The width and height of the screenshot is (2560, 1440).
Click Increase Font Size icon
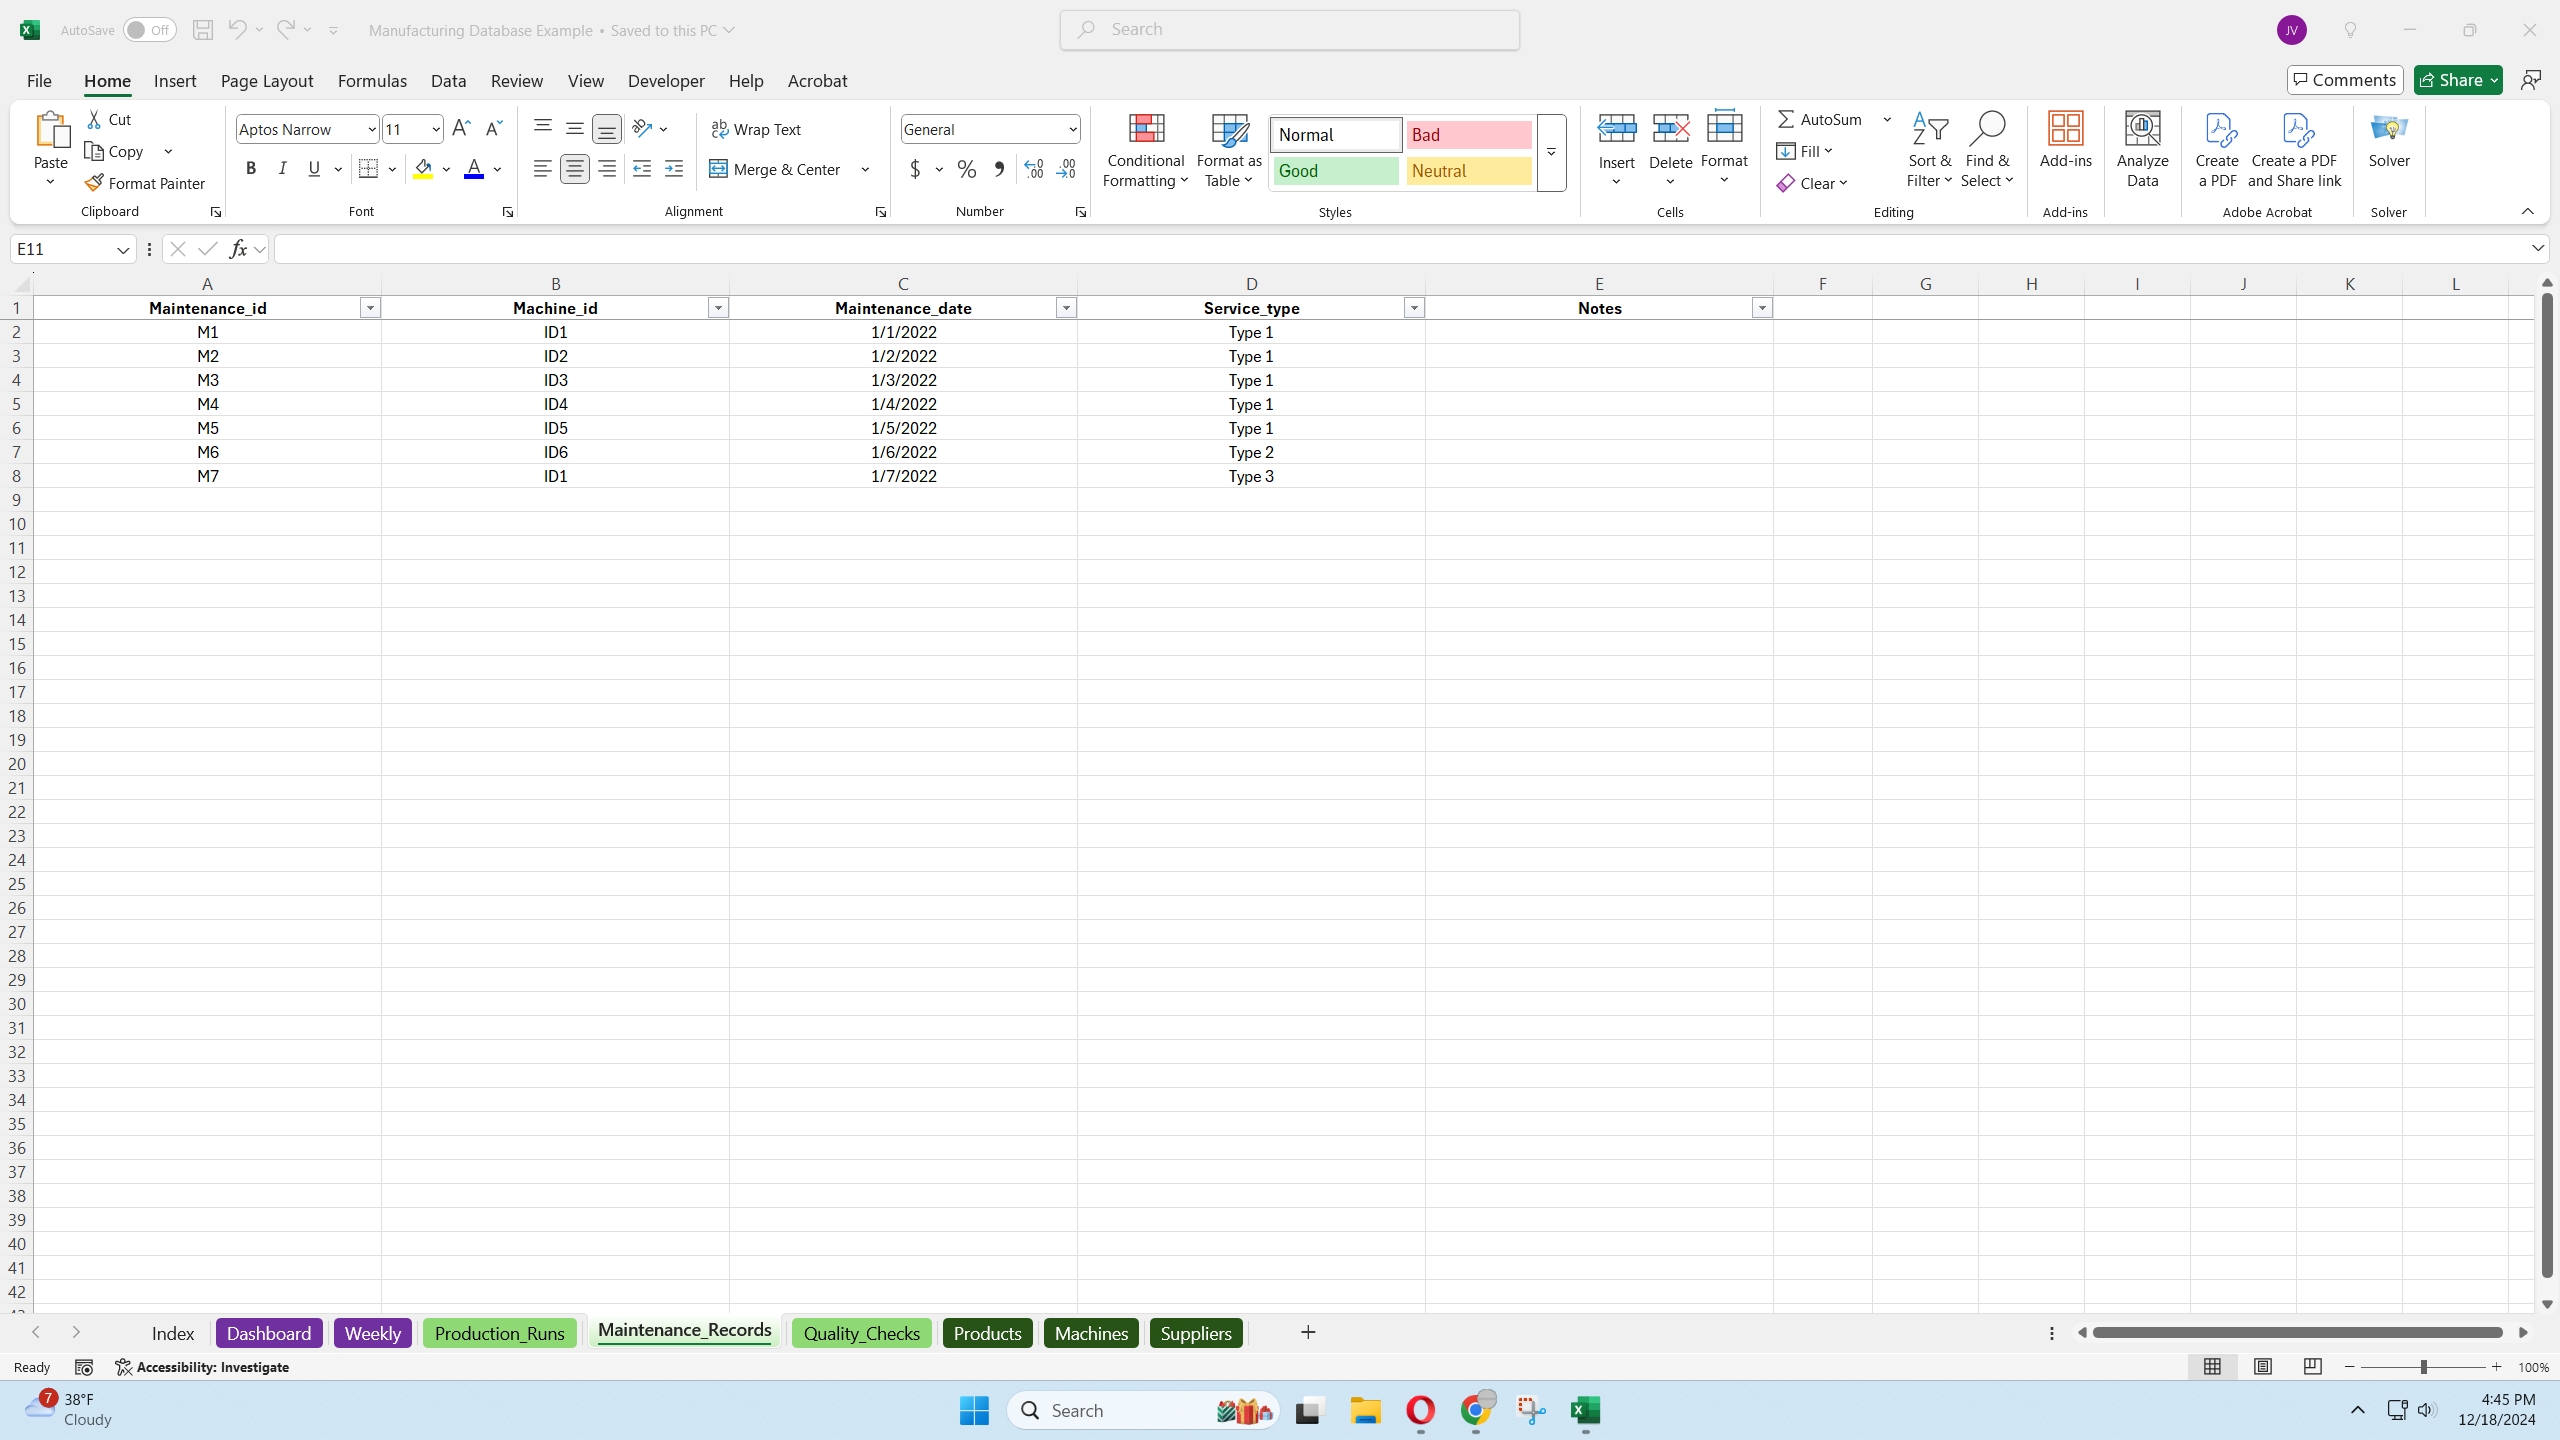point(461,129)
